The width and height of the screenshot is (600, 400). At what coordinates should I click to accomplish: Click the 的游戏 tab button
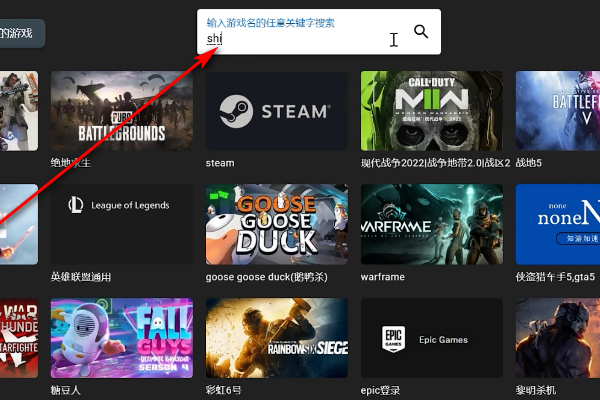[x=21, y=33]
